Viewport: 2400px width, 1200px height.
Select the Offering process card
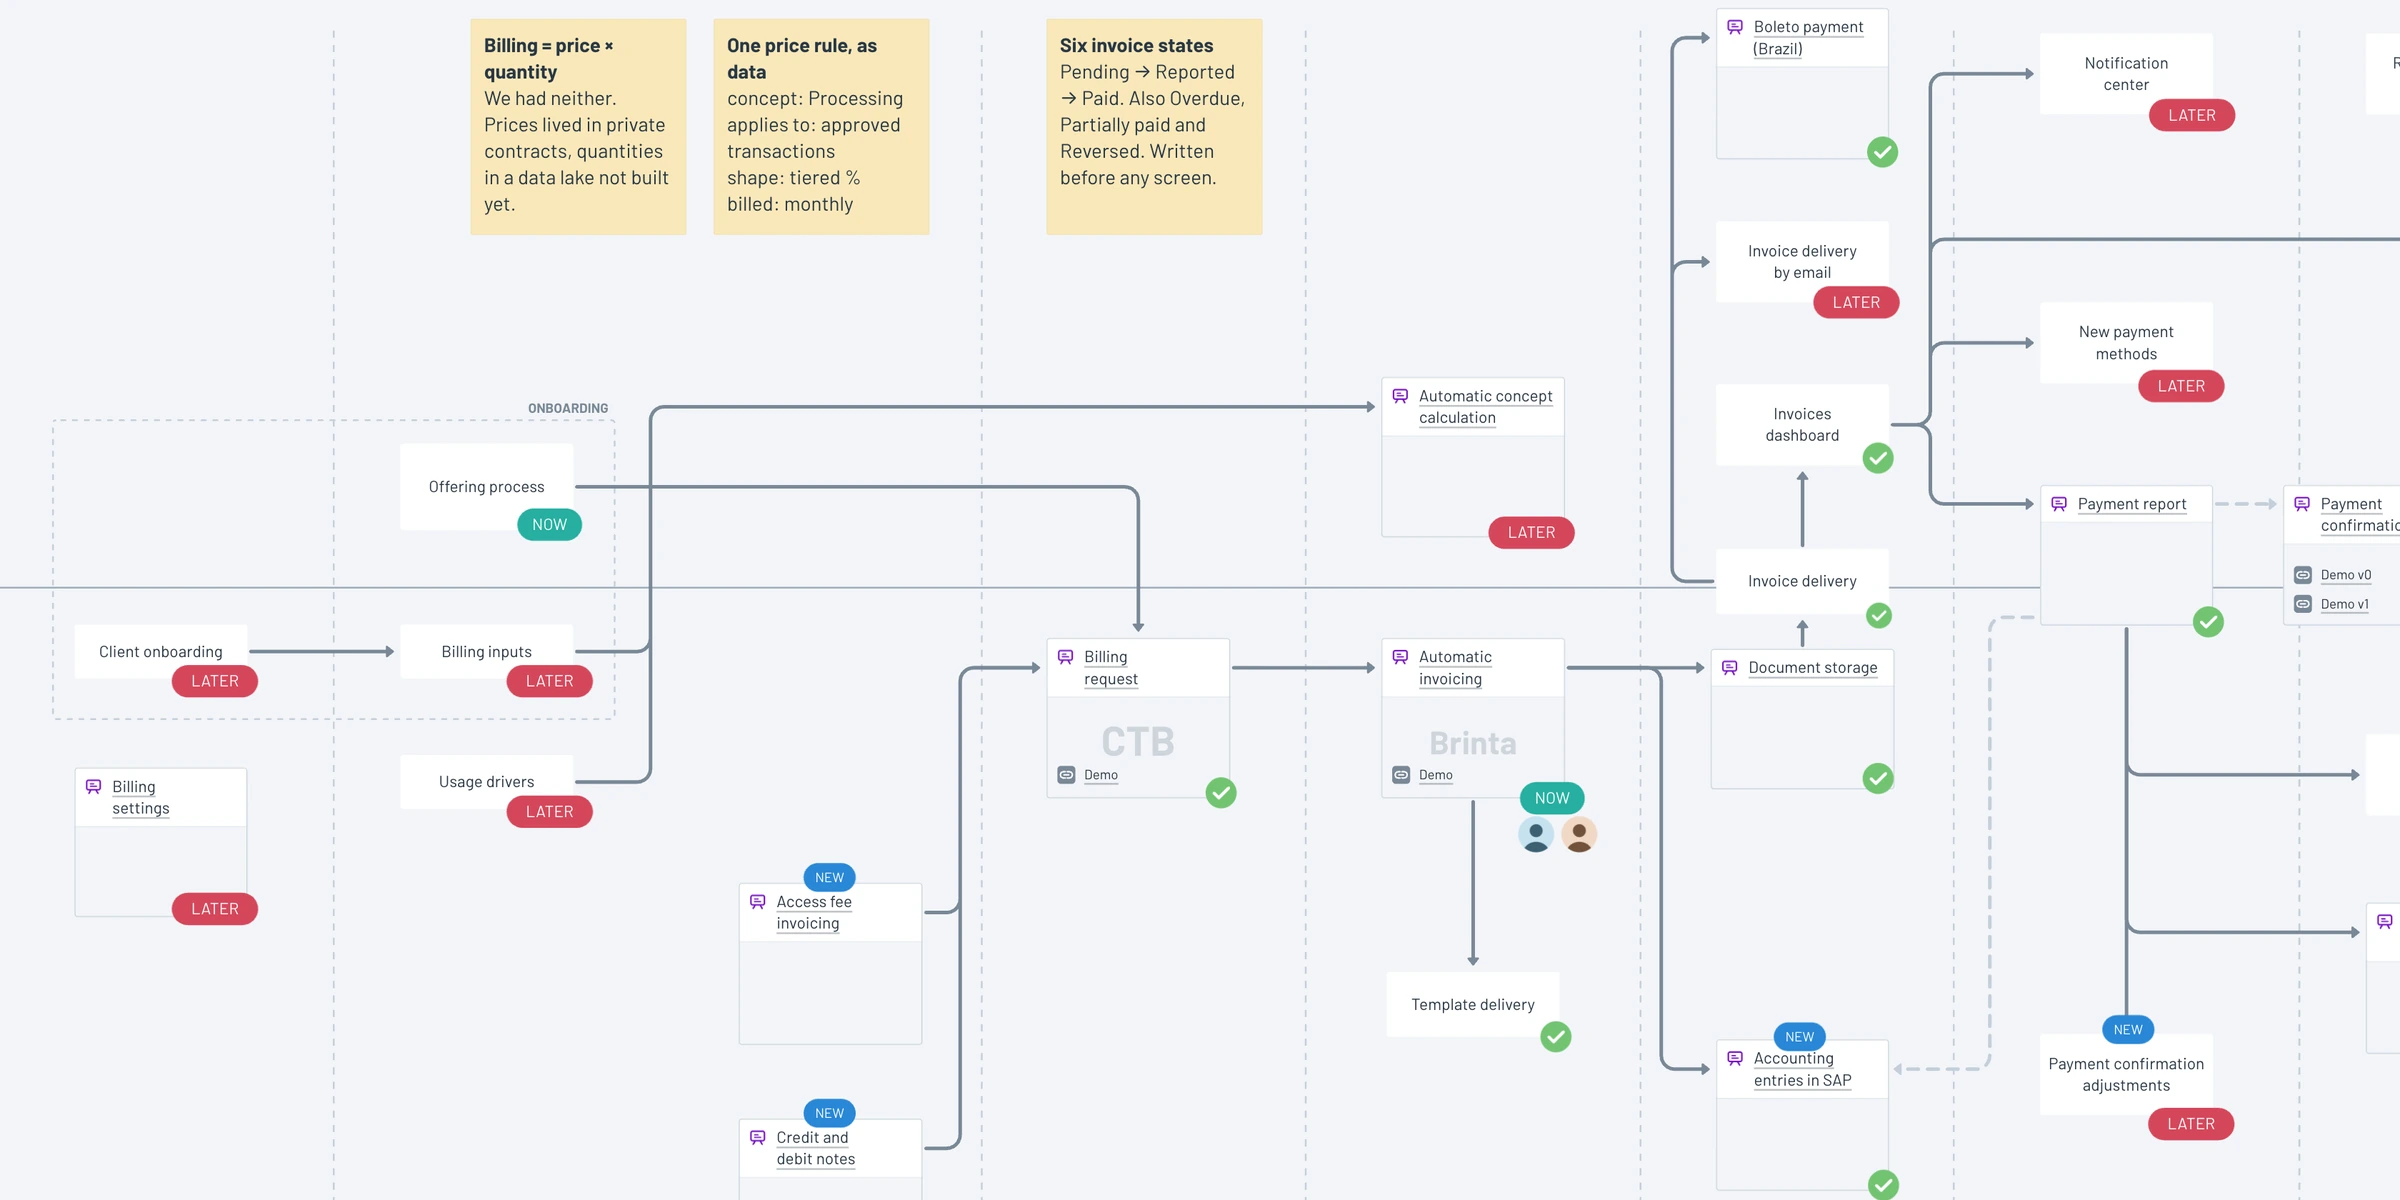[486, 486]
